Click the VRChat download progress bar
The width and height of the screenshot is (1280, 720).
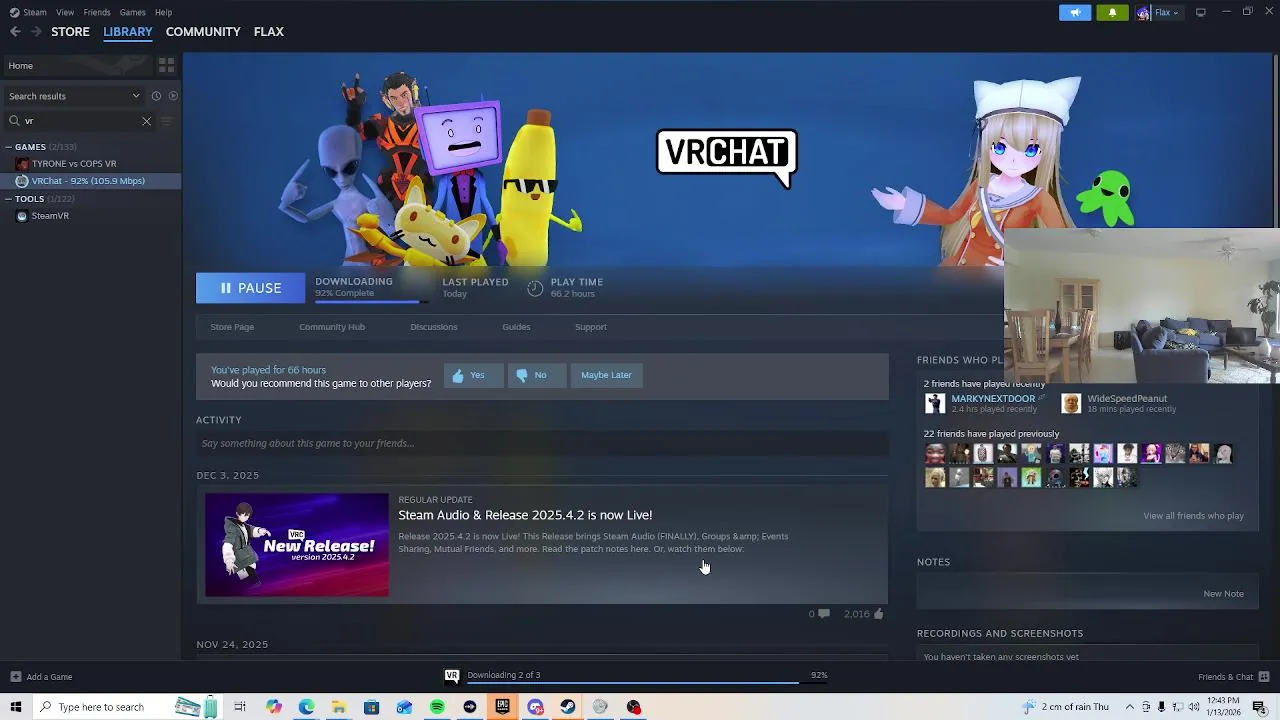point(370,301)
